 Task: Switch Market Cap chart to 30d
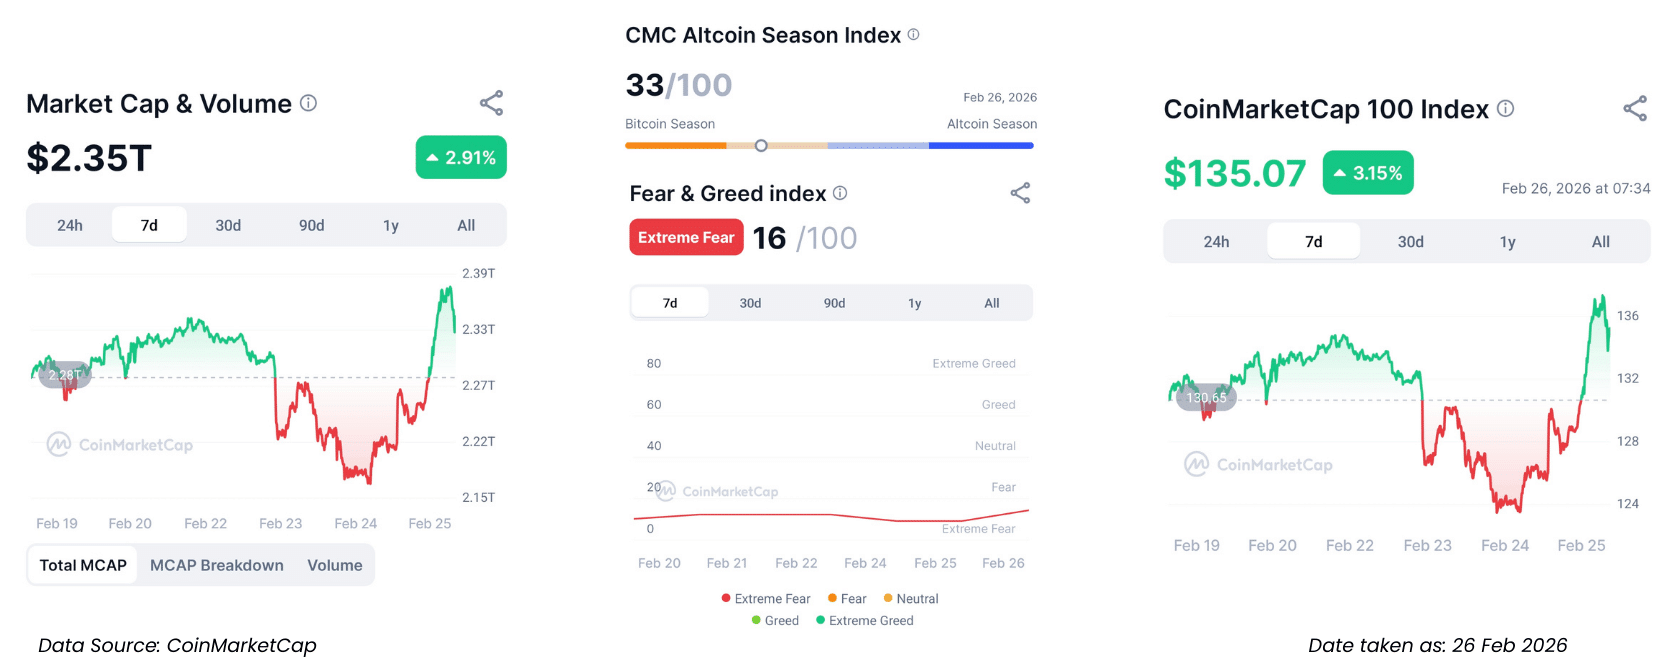click(228, 225)
